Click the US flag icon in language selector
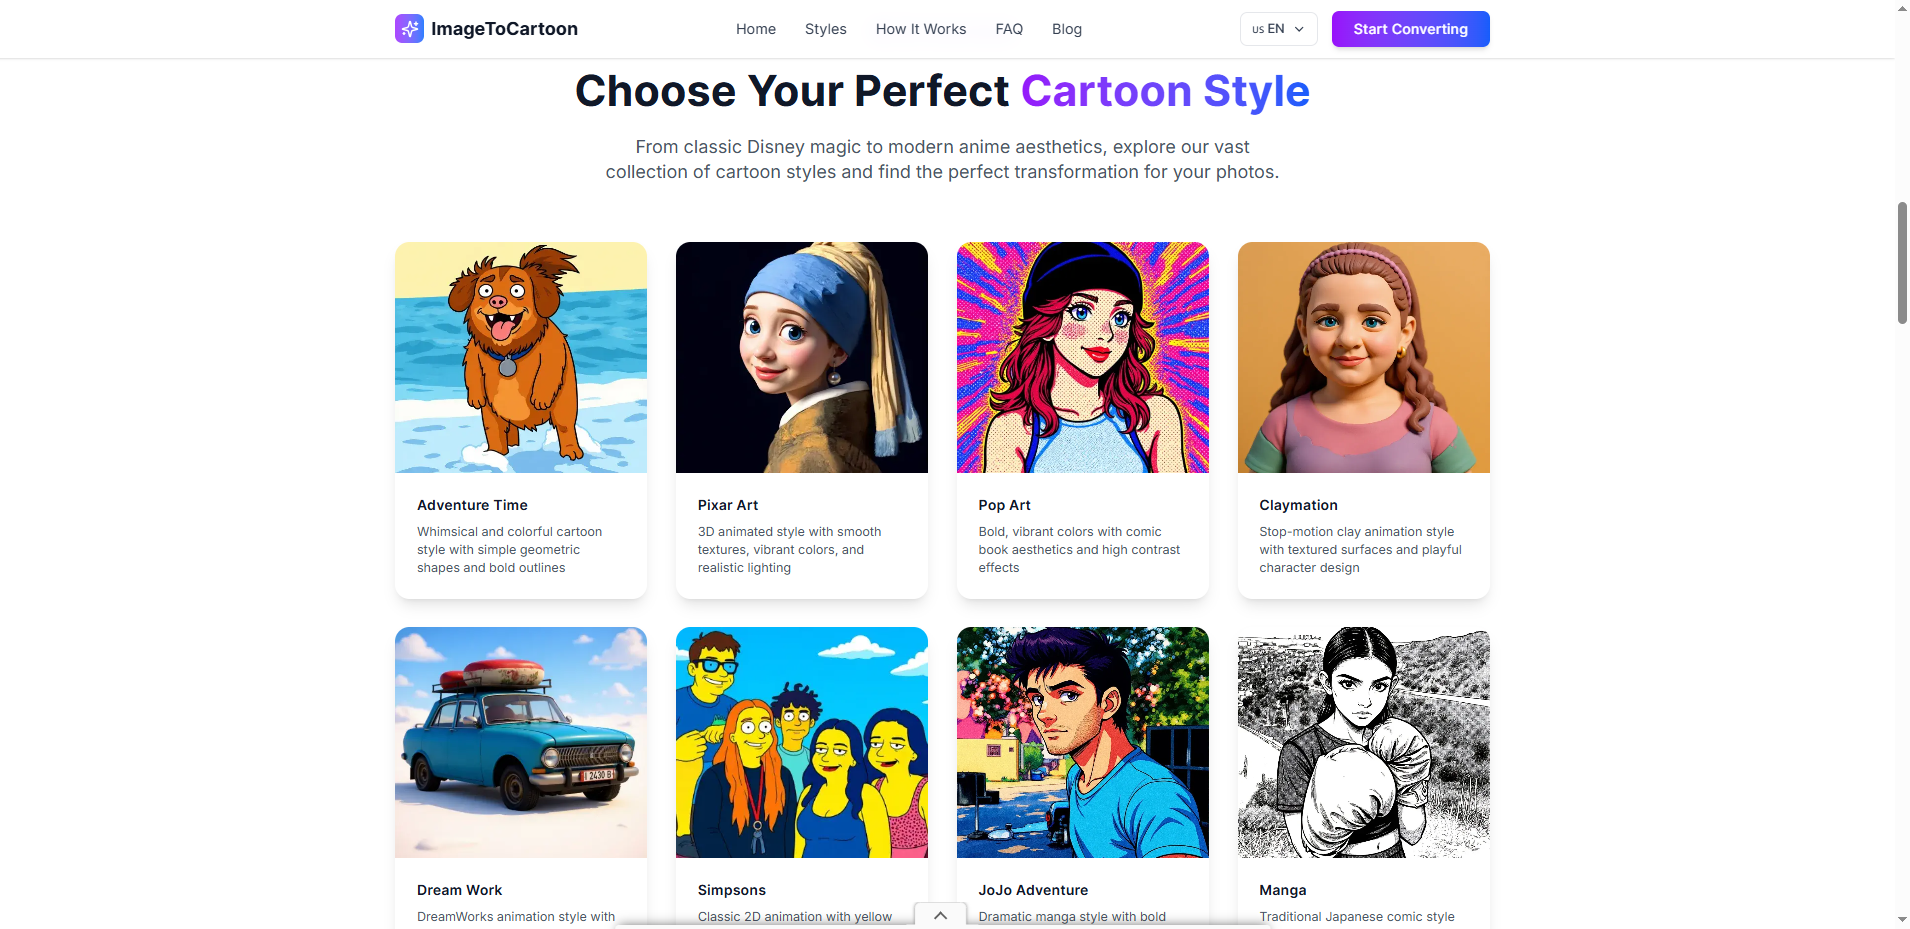 (x=1258, y=29)
